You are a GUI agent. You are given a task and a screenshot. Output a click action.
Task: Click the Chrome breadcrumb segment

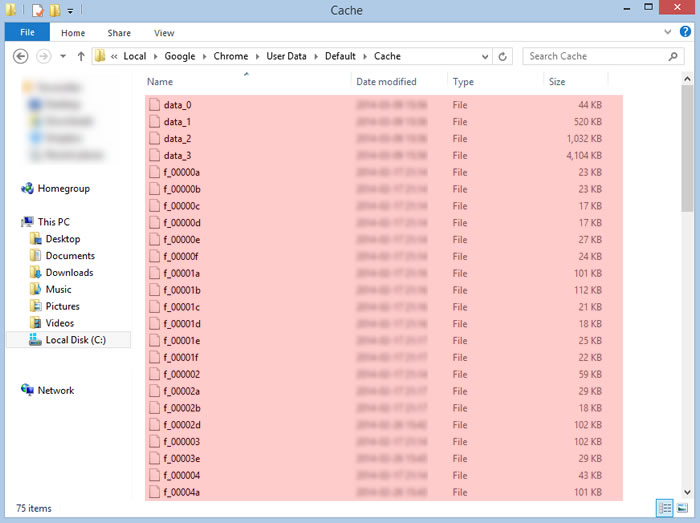pos(230,56)
